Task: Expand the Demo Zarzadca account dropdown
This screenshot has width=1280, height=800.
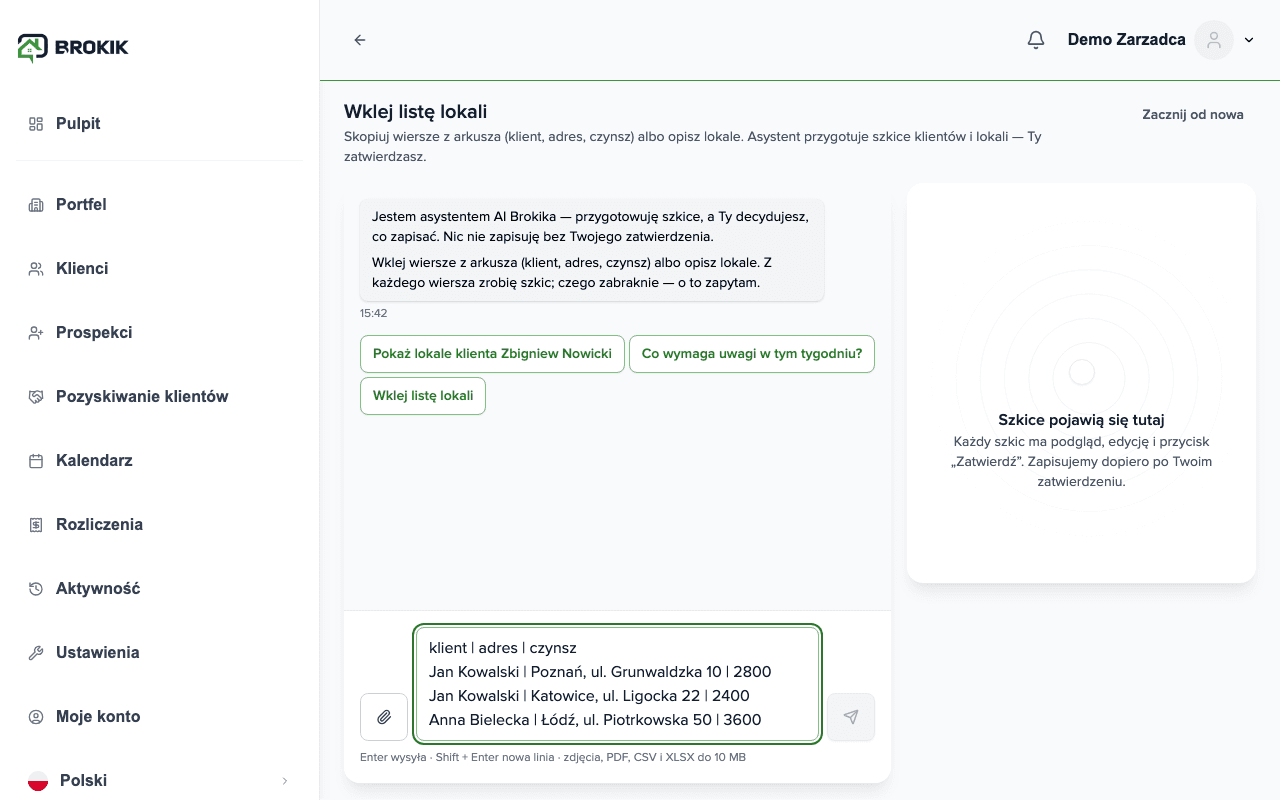Action: coord(1249,40)
